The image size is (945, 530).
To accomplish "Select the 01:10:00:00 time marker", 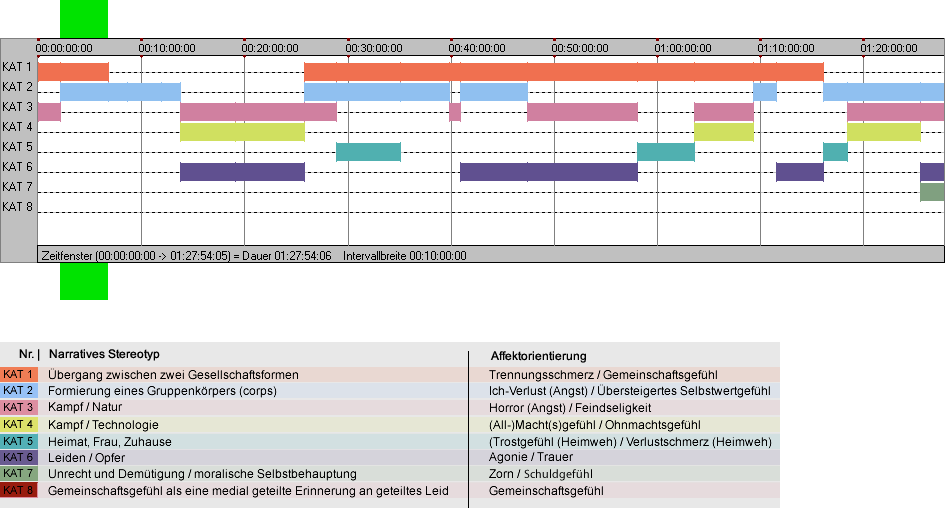I will [x=786, y=48].
